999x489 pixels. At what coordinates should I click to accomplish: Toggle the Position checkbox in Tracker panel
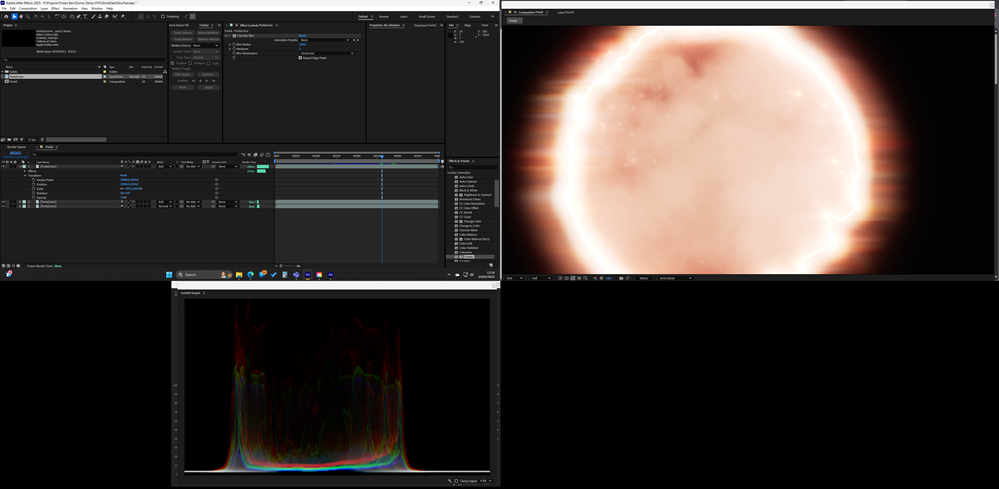[174, 63]
